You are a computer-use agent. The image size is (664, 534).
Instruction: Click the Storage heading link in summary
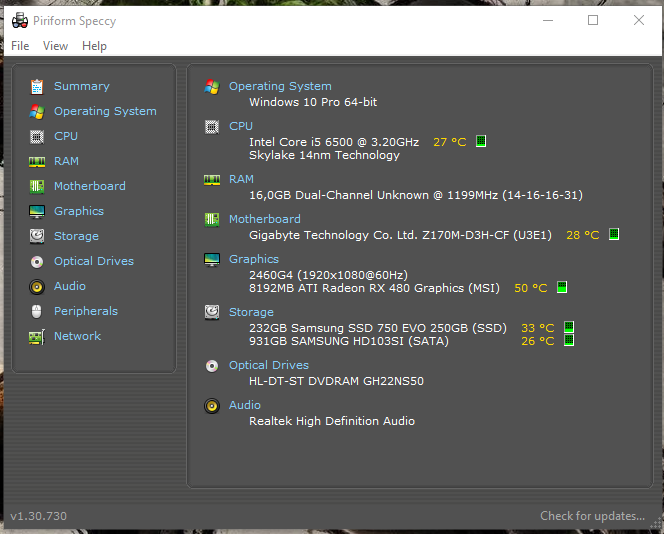pyautogui.click(x=251, y=312)
